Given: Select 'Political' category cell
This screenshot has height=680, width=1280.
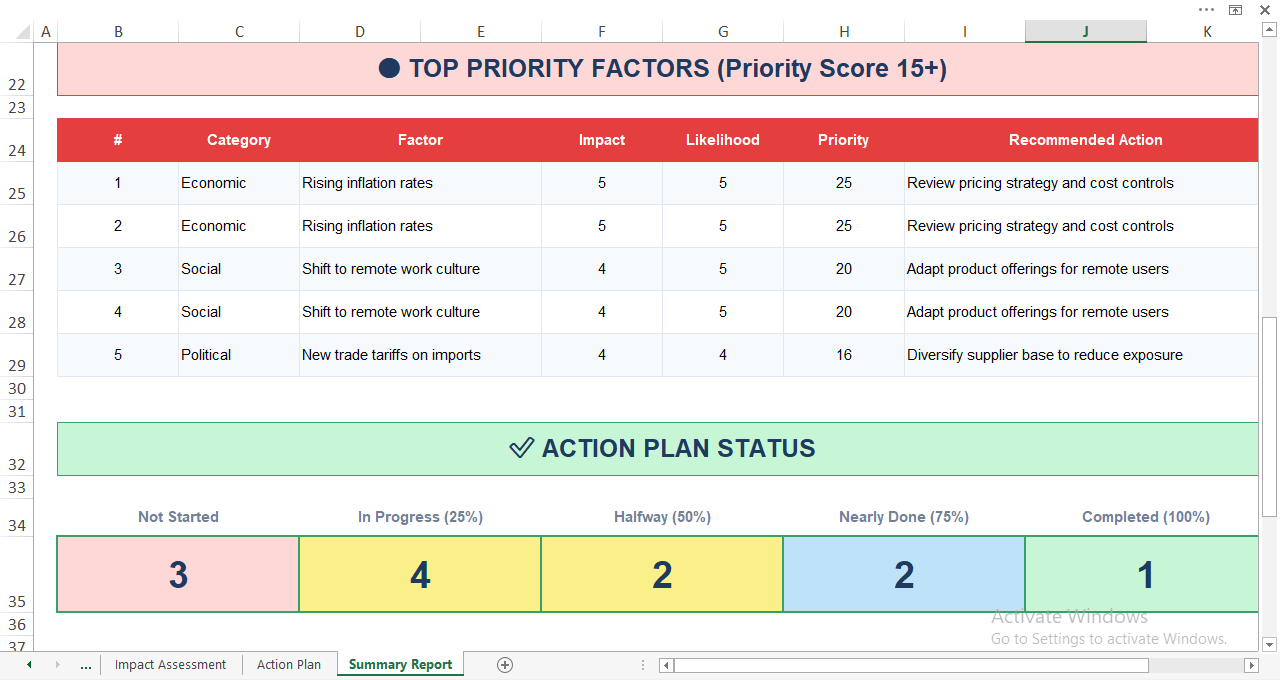Looking at the screenshot, I should [x=239, y=355].
